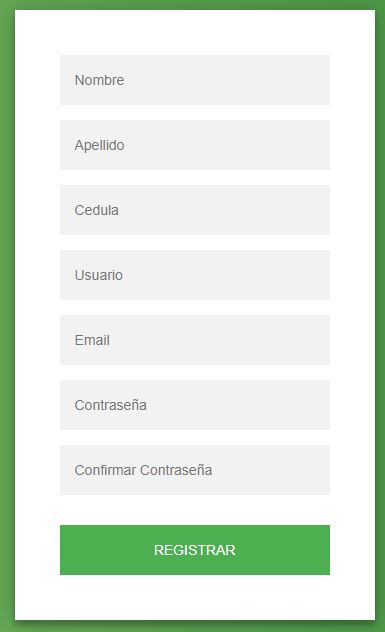385x632 pixels.
Task: Click white card area above Nombre field
Action: tap(195, 32)
